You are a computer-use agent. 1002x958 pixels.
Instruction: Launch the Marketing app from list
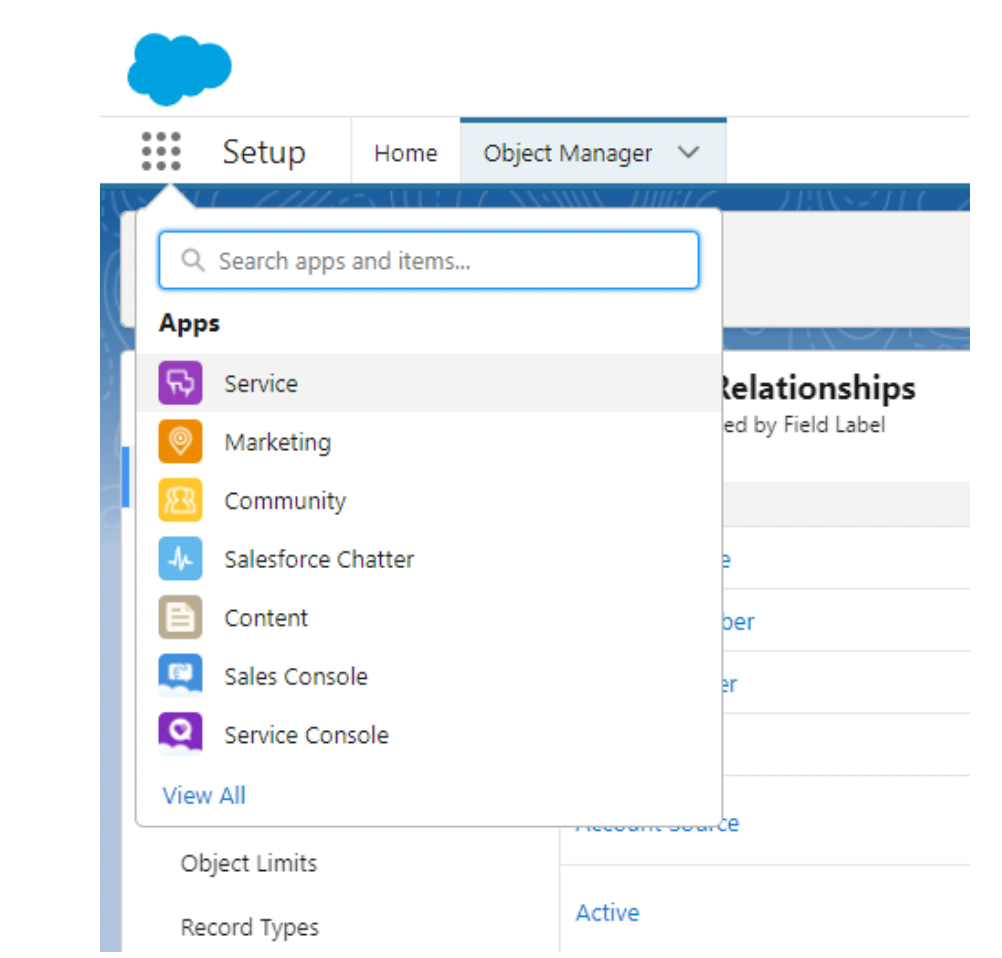pos(278,442)
